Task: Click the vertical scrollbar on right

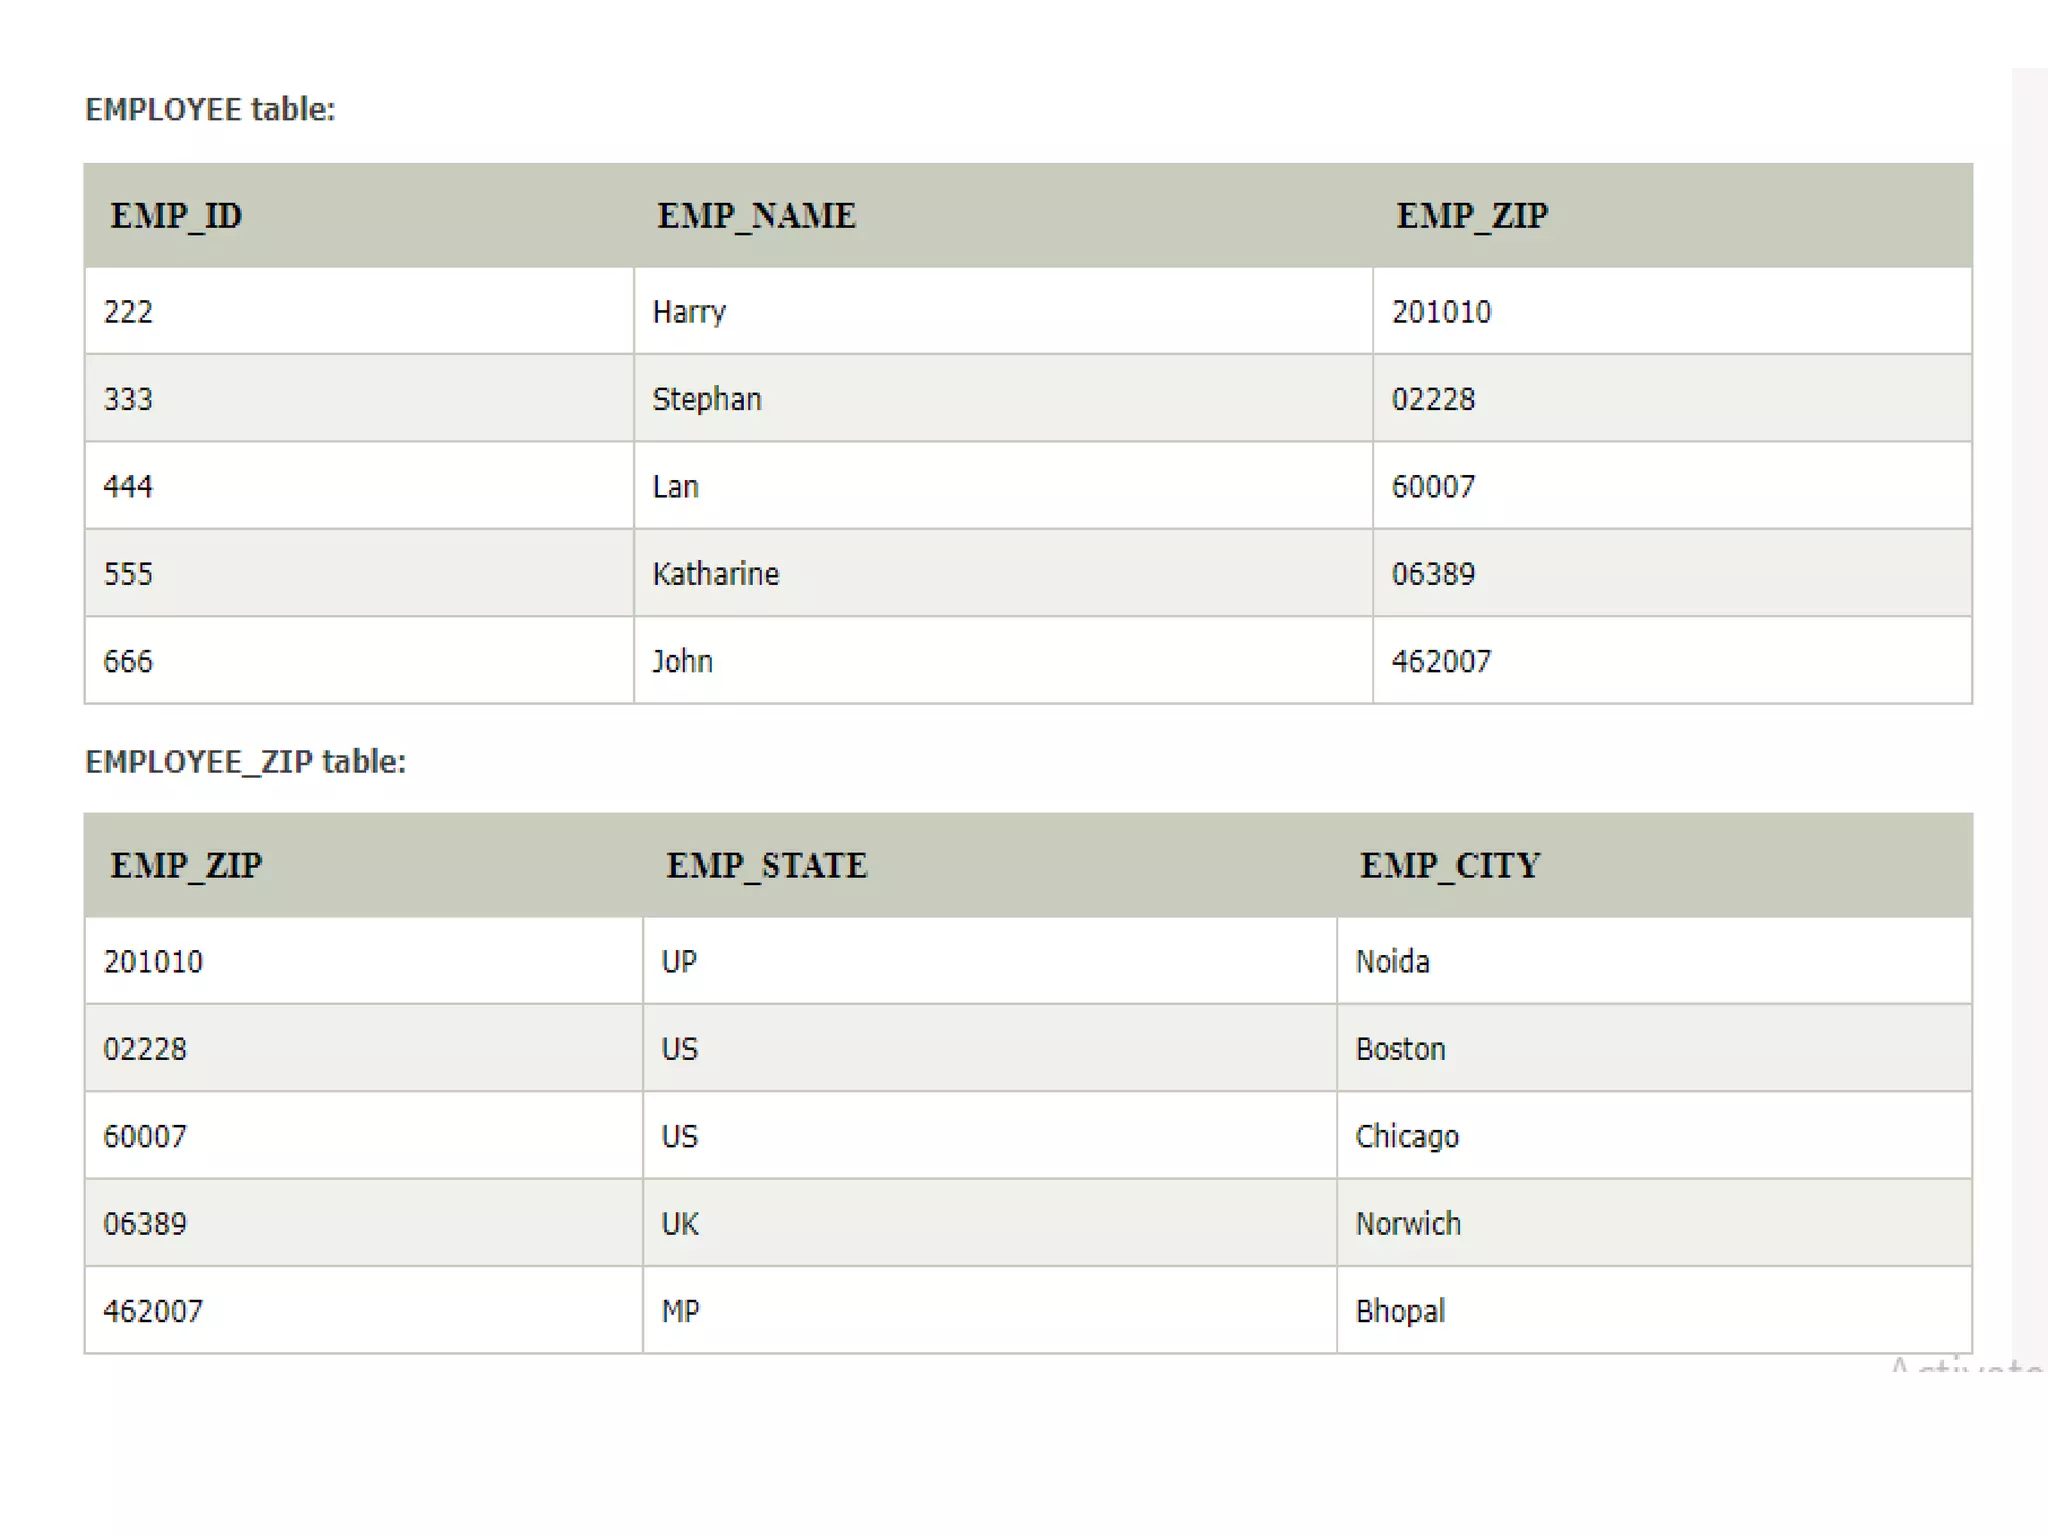Action: (2029, 700)
